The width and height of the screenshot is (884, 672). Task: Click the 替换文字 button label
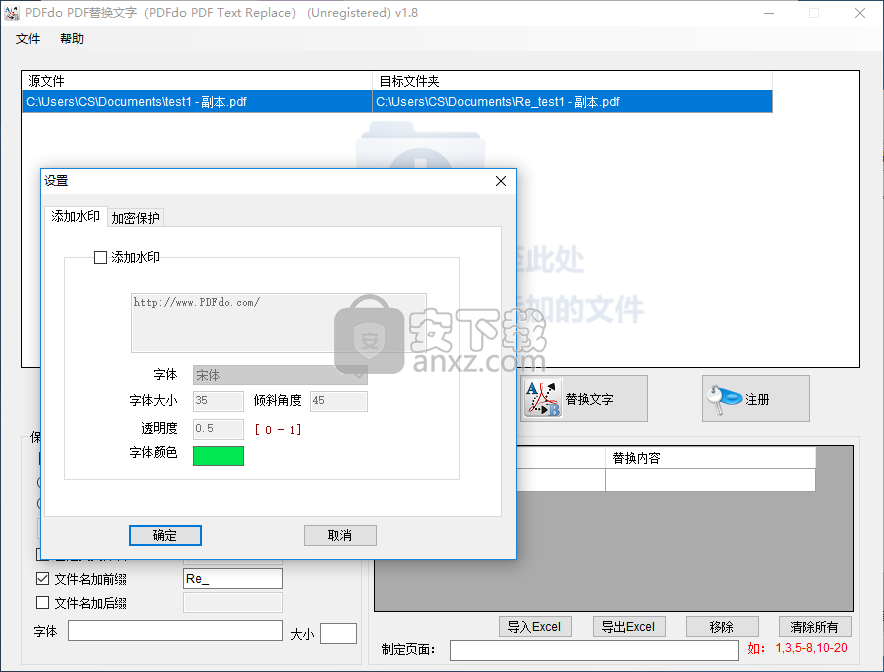[x=589, y=399]
